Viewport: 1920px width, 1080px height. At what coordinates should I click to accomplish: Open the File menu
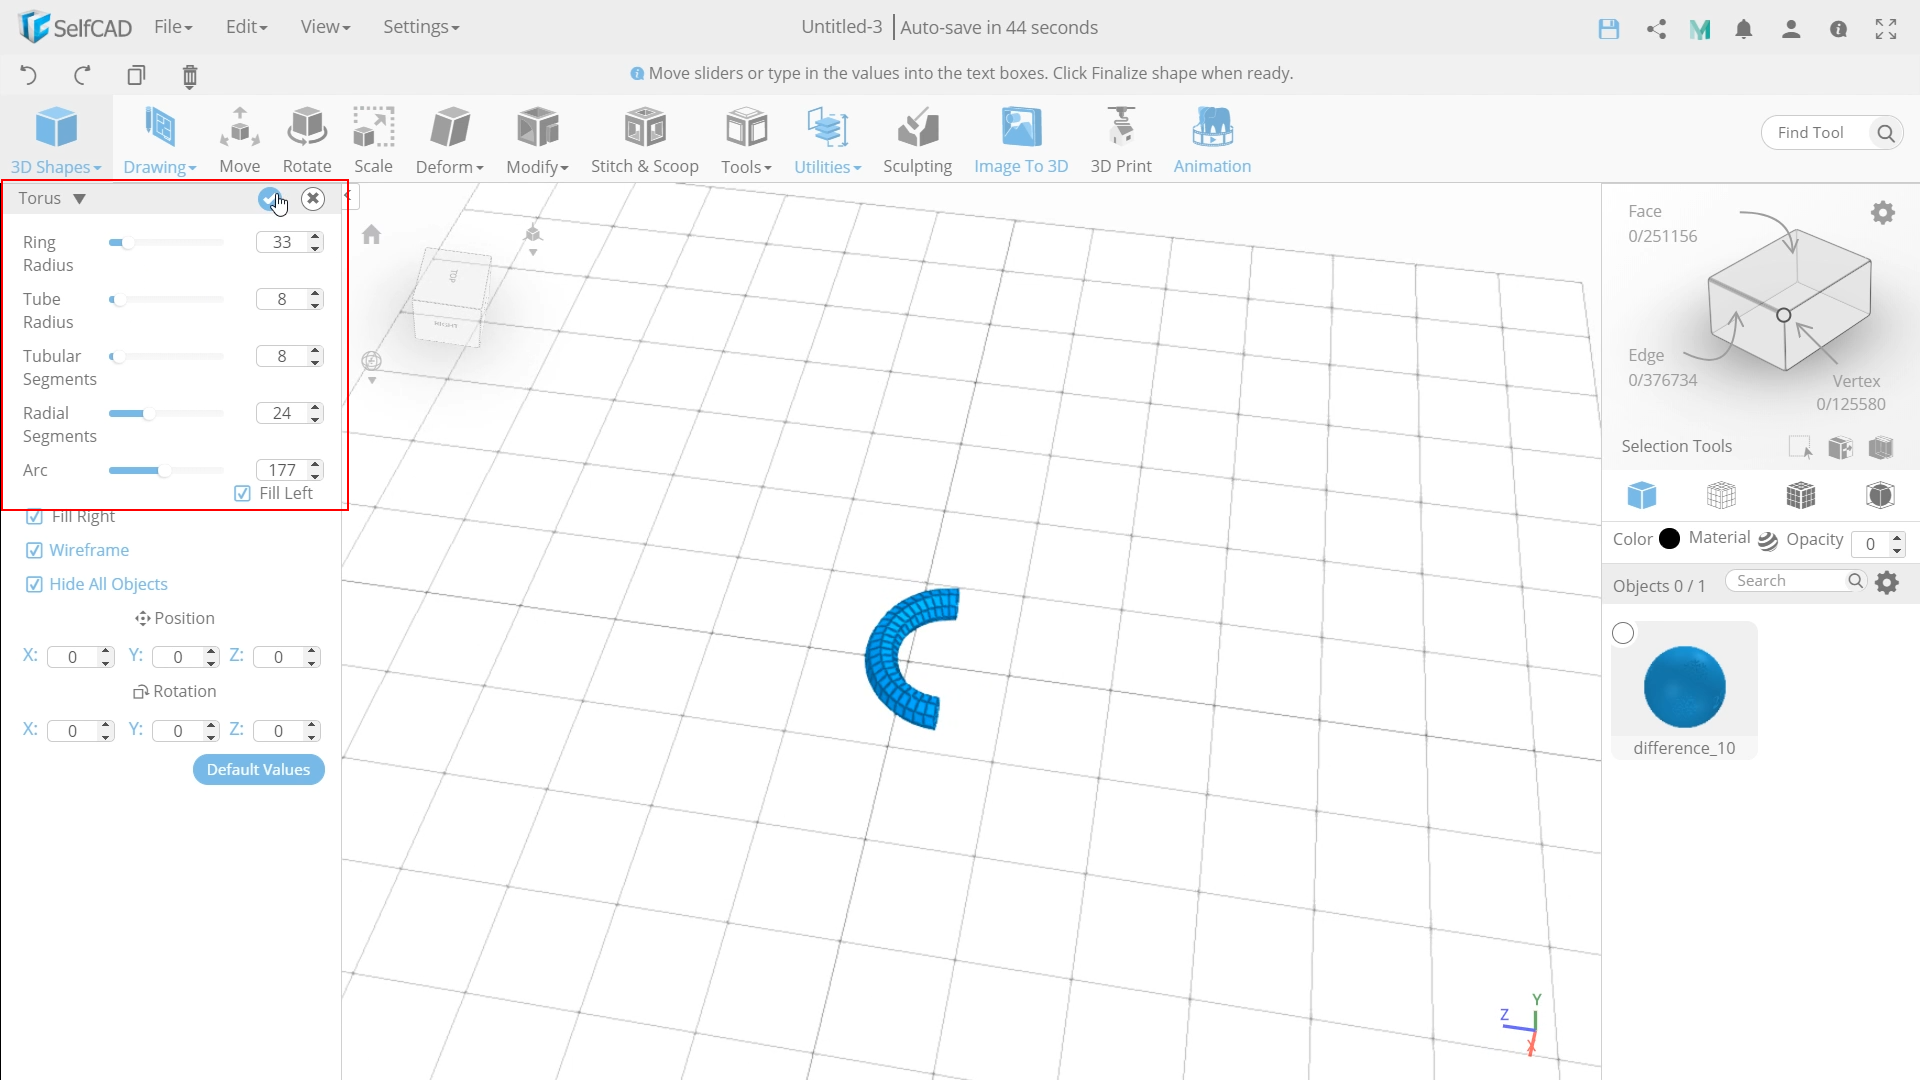pos(173,27)
